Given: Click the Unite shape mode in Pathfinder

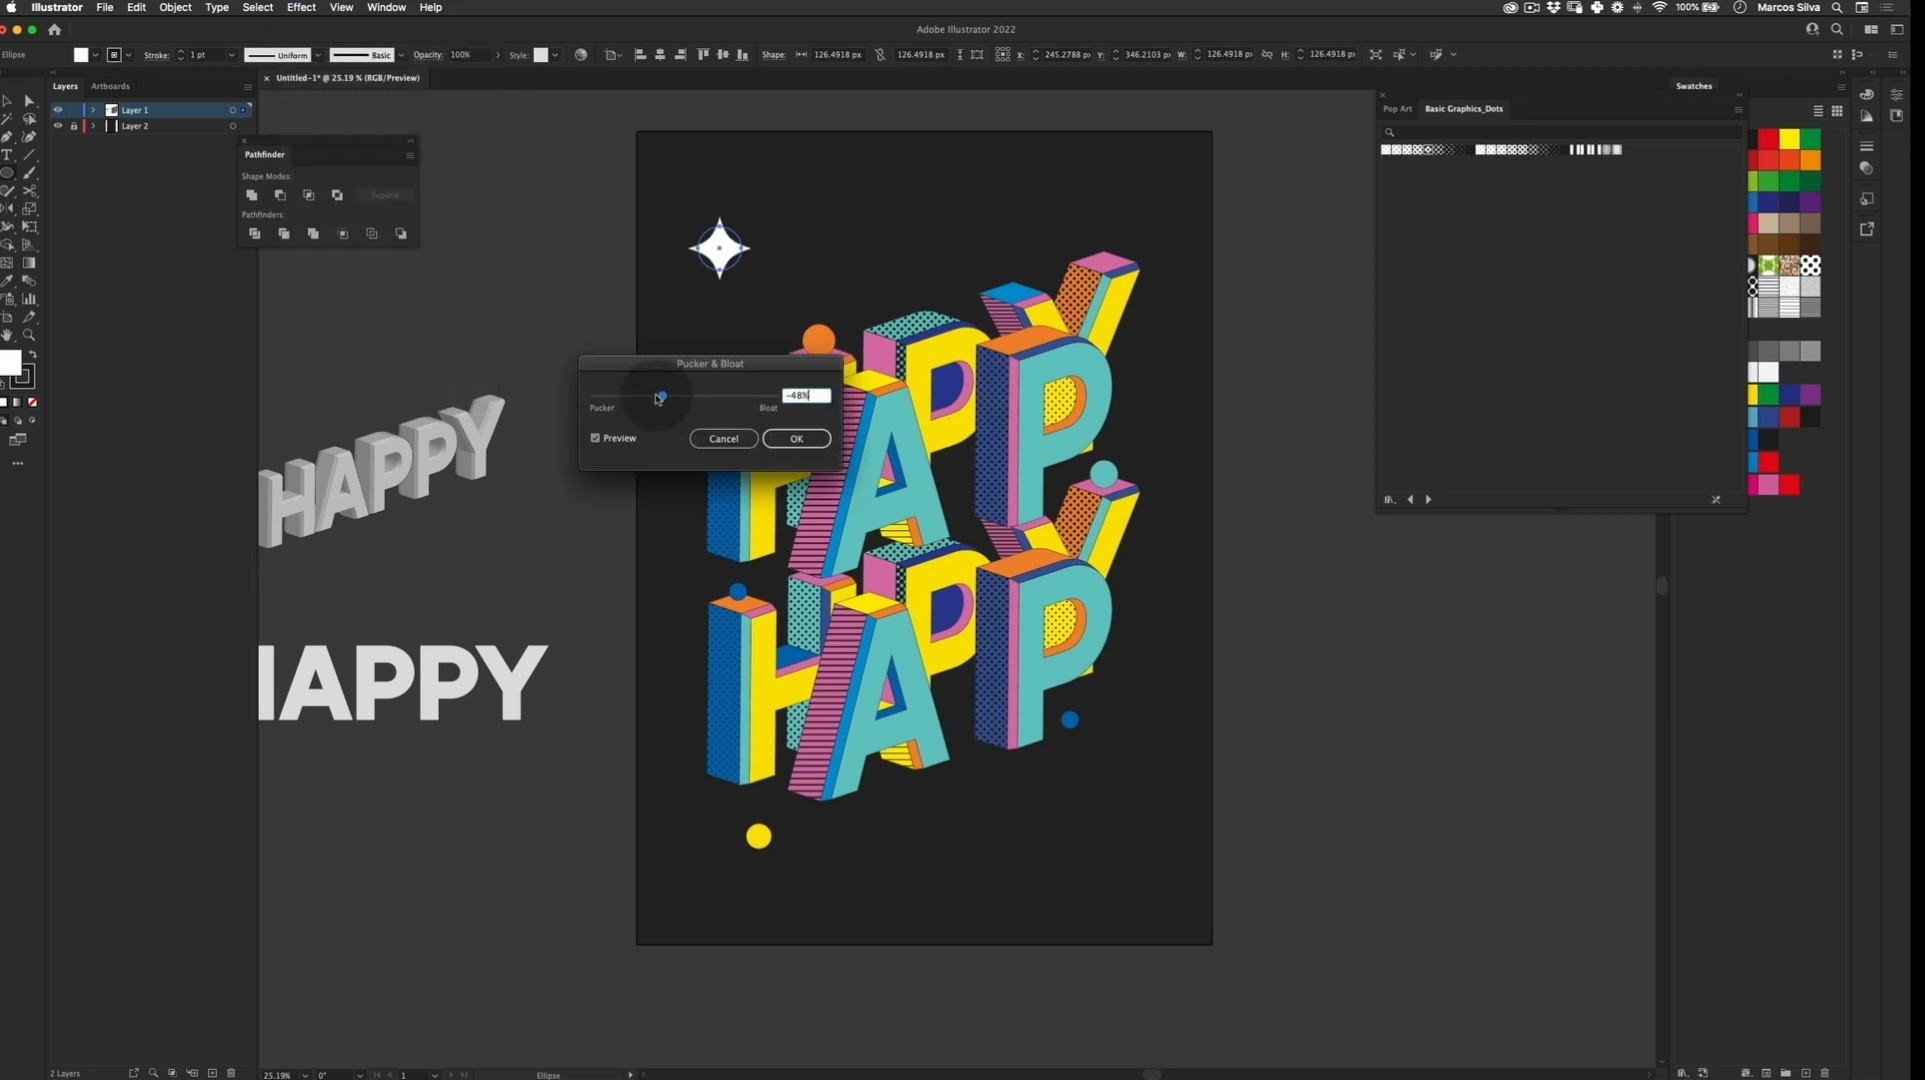Looking at the screenshot, I should coord(252,195).
